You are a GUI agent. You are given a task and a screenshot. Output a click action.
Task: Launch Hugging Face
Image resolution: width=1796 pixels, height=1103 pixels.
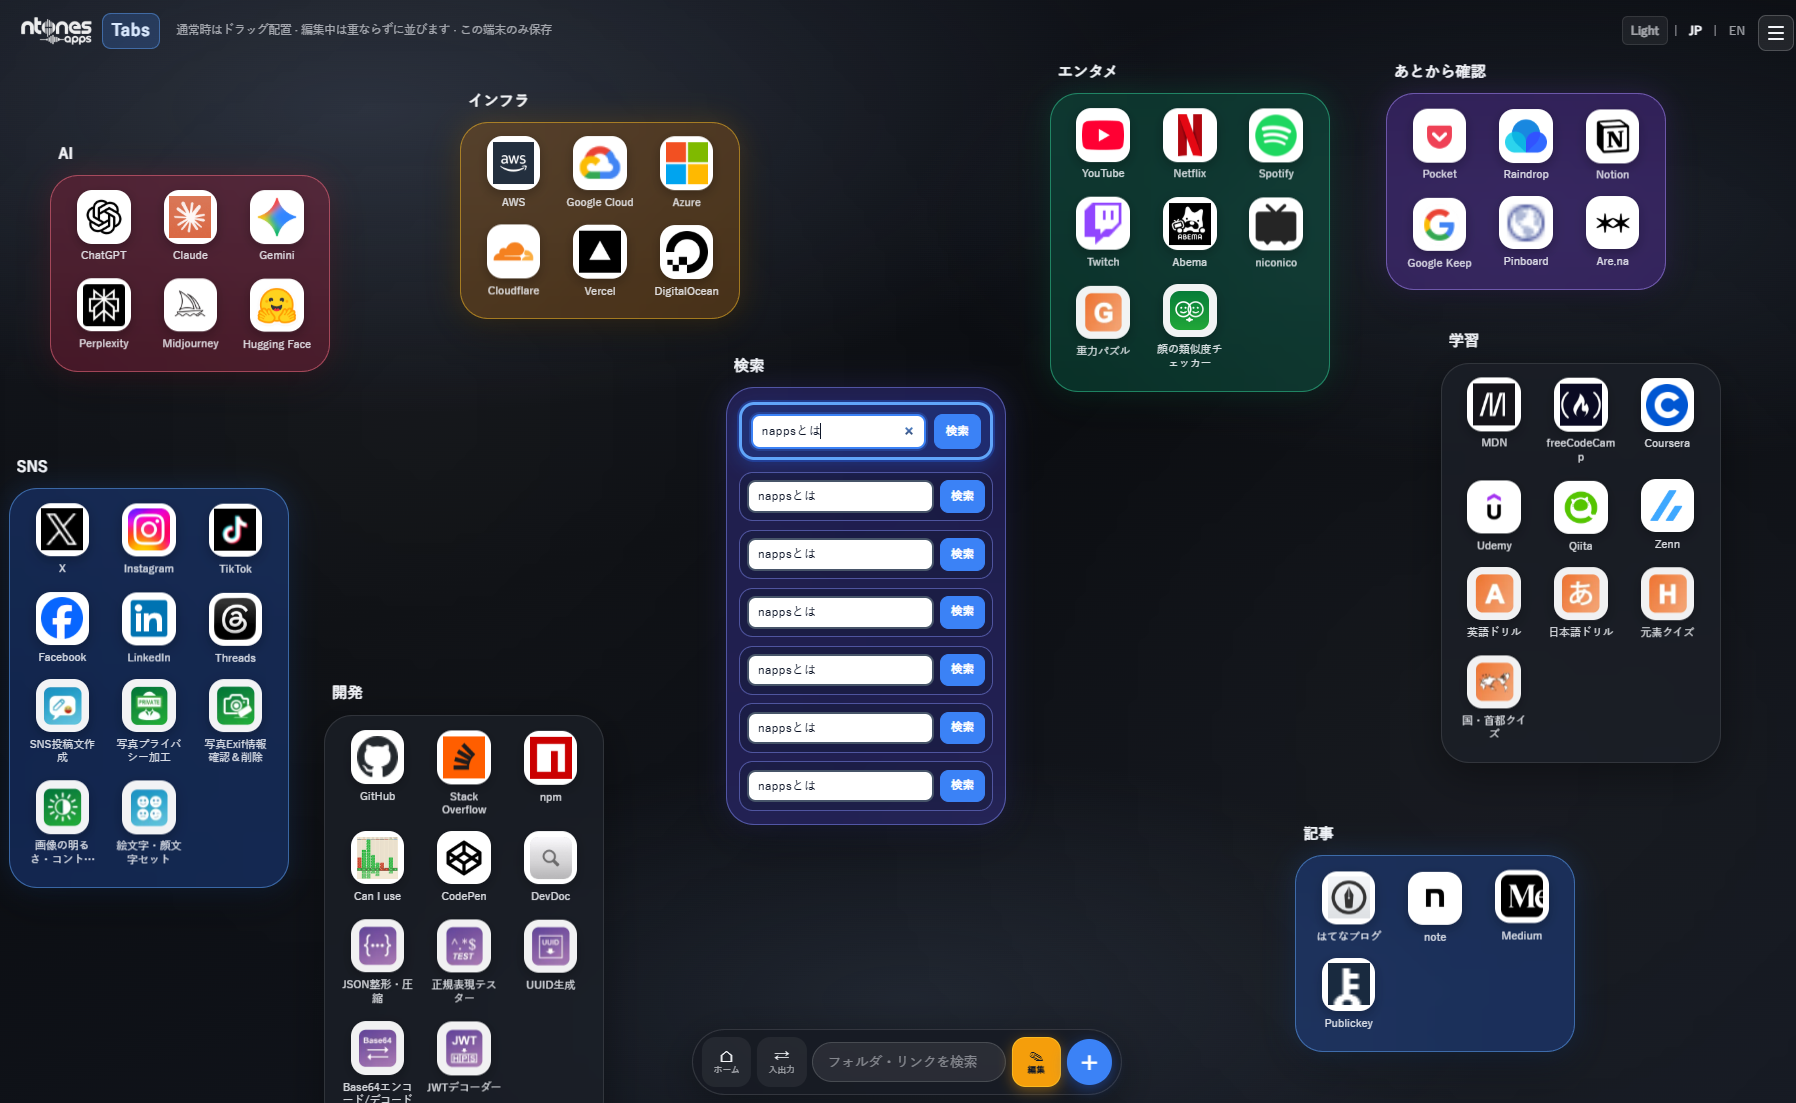pyautogui.click(x=277, y=305)
